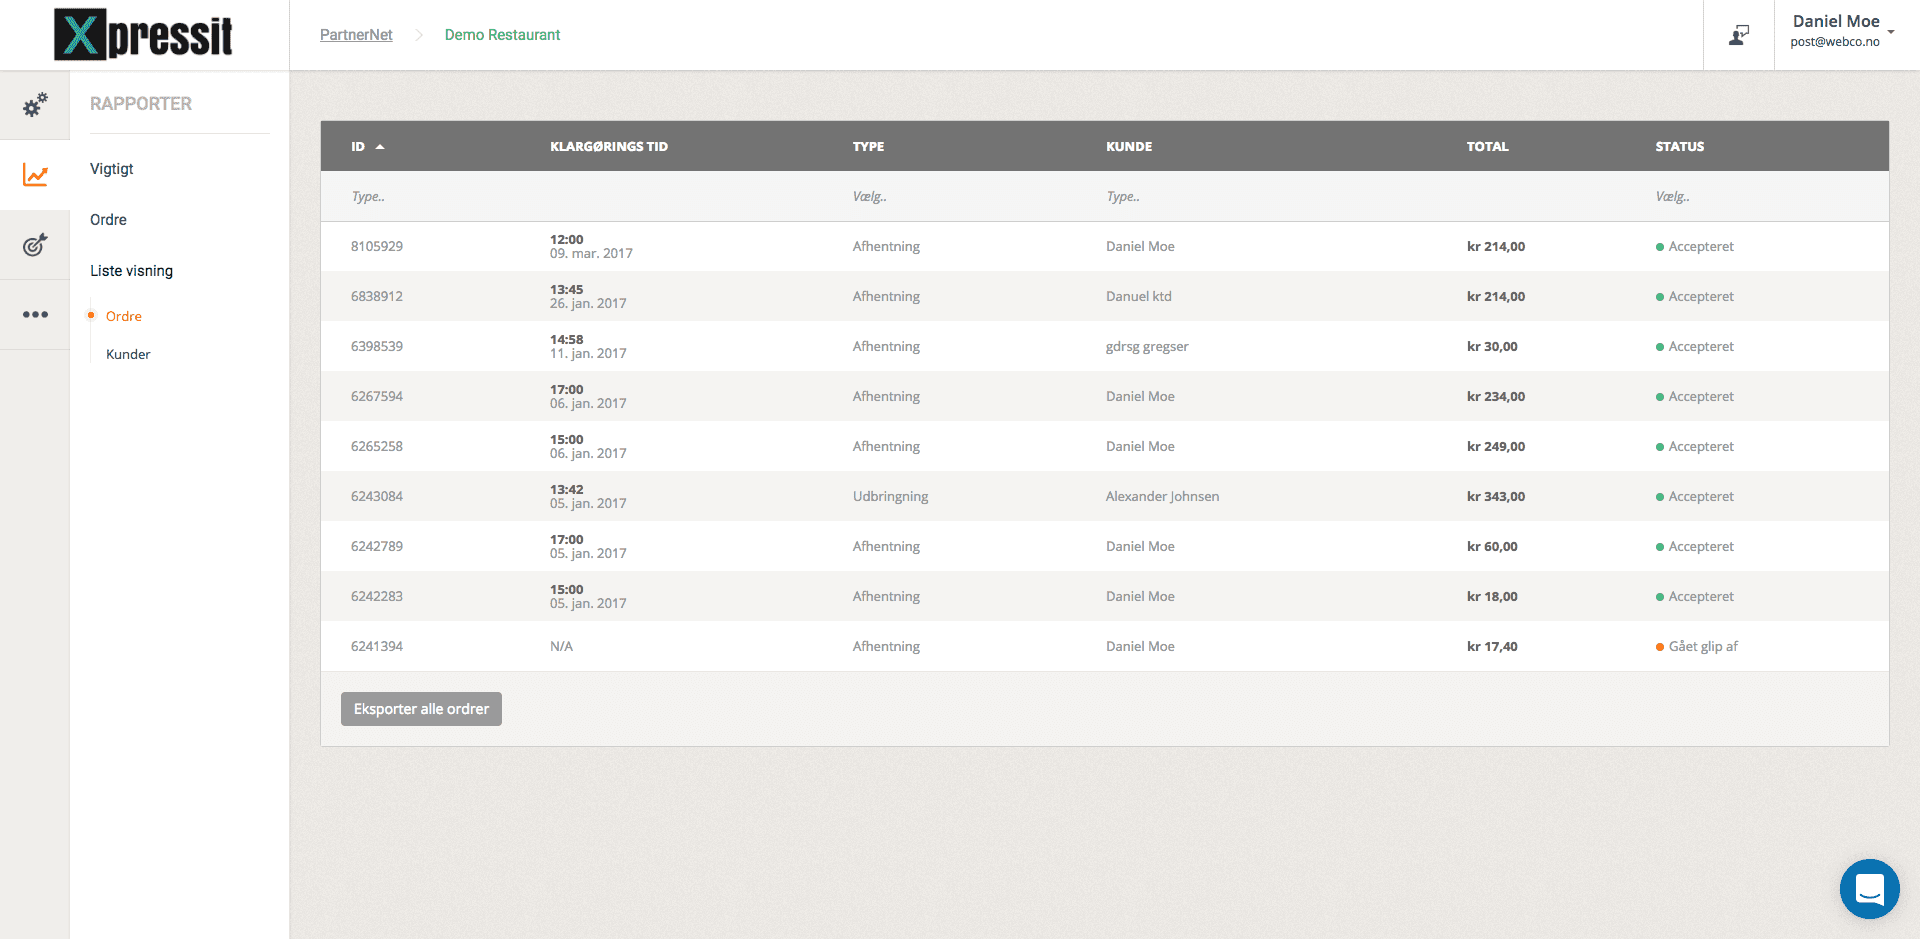
Task: Select order ID 8105929
Action: (x=377, y=247)
